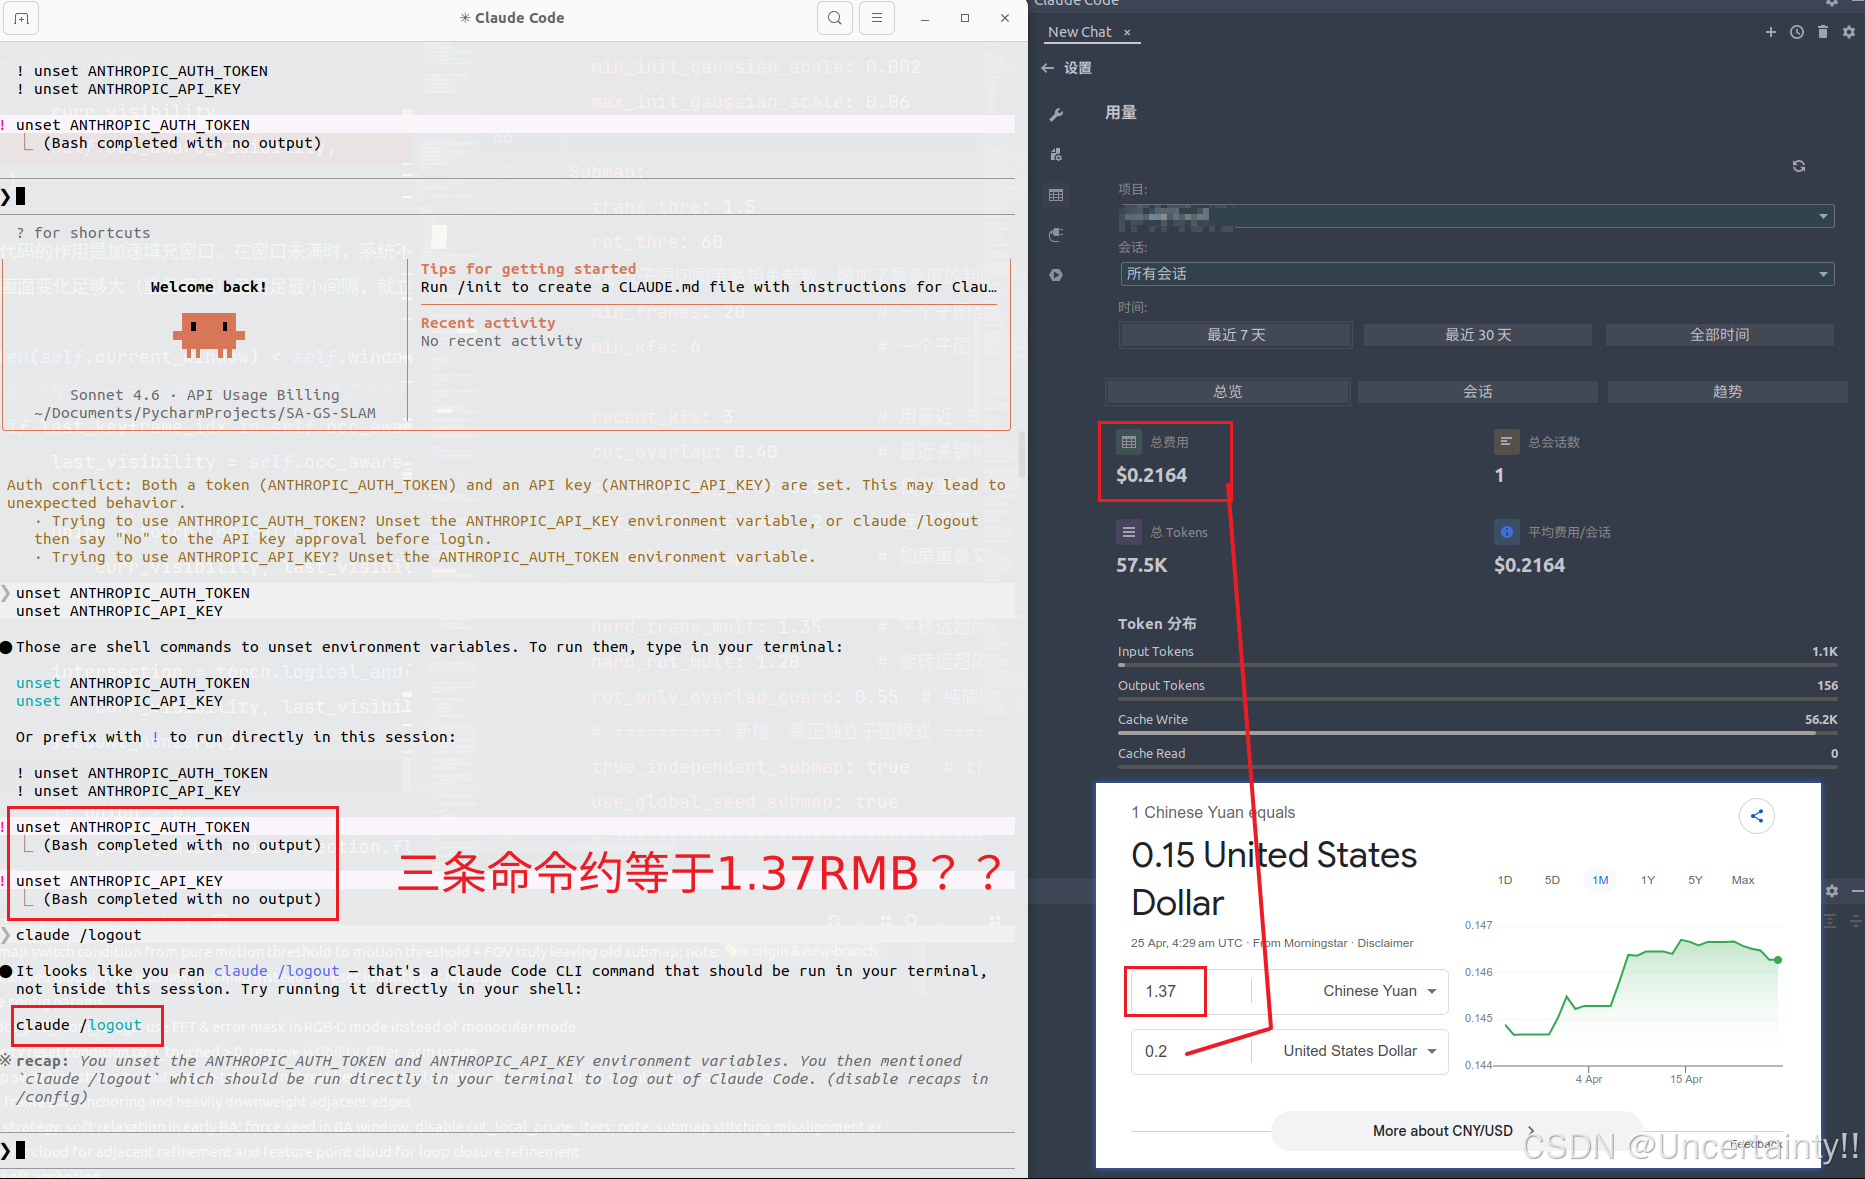Set chart range to 1Y
The image size is (1865, 1179).
[x=1648, y=880]
